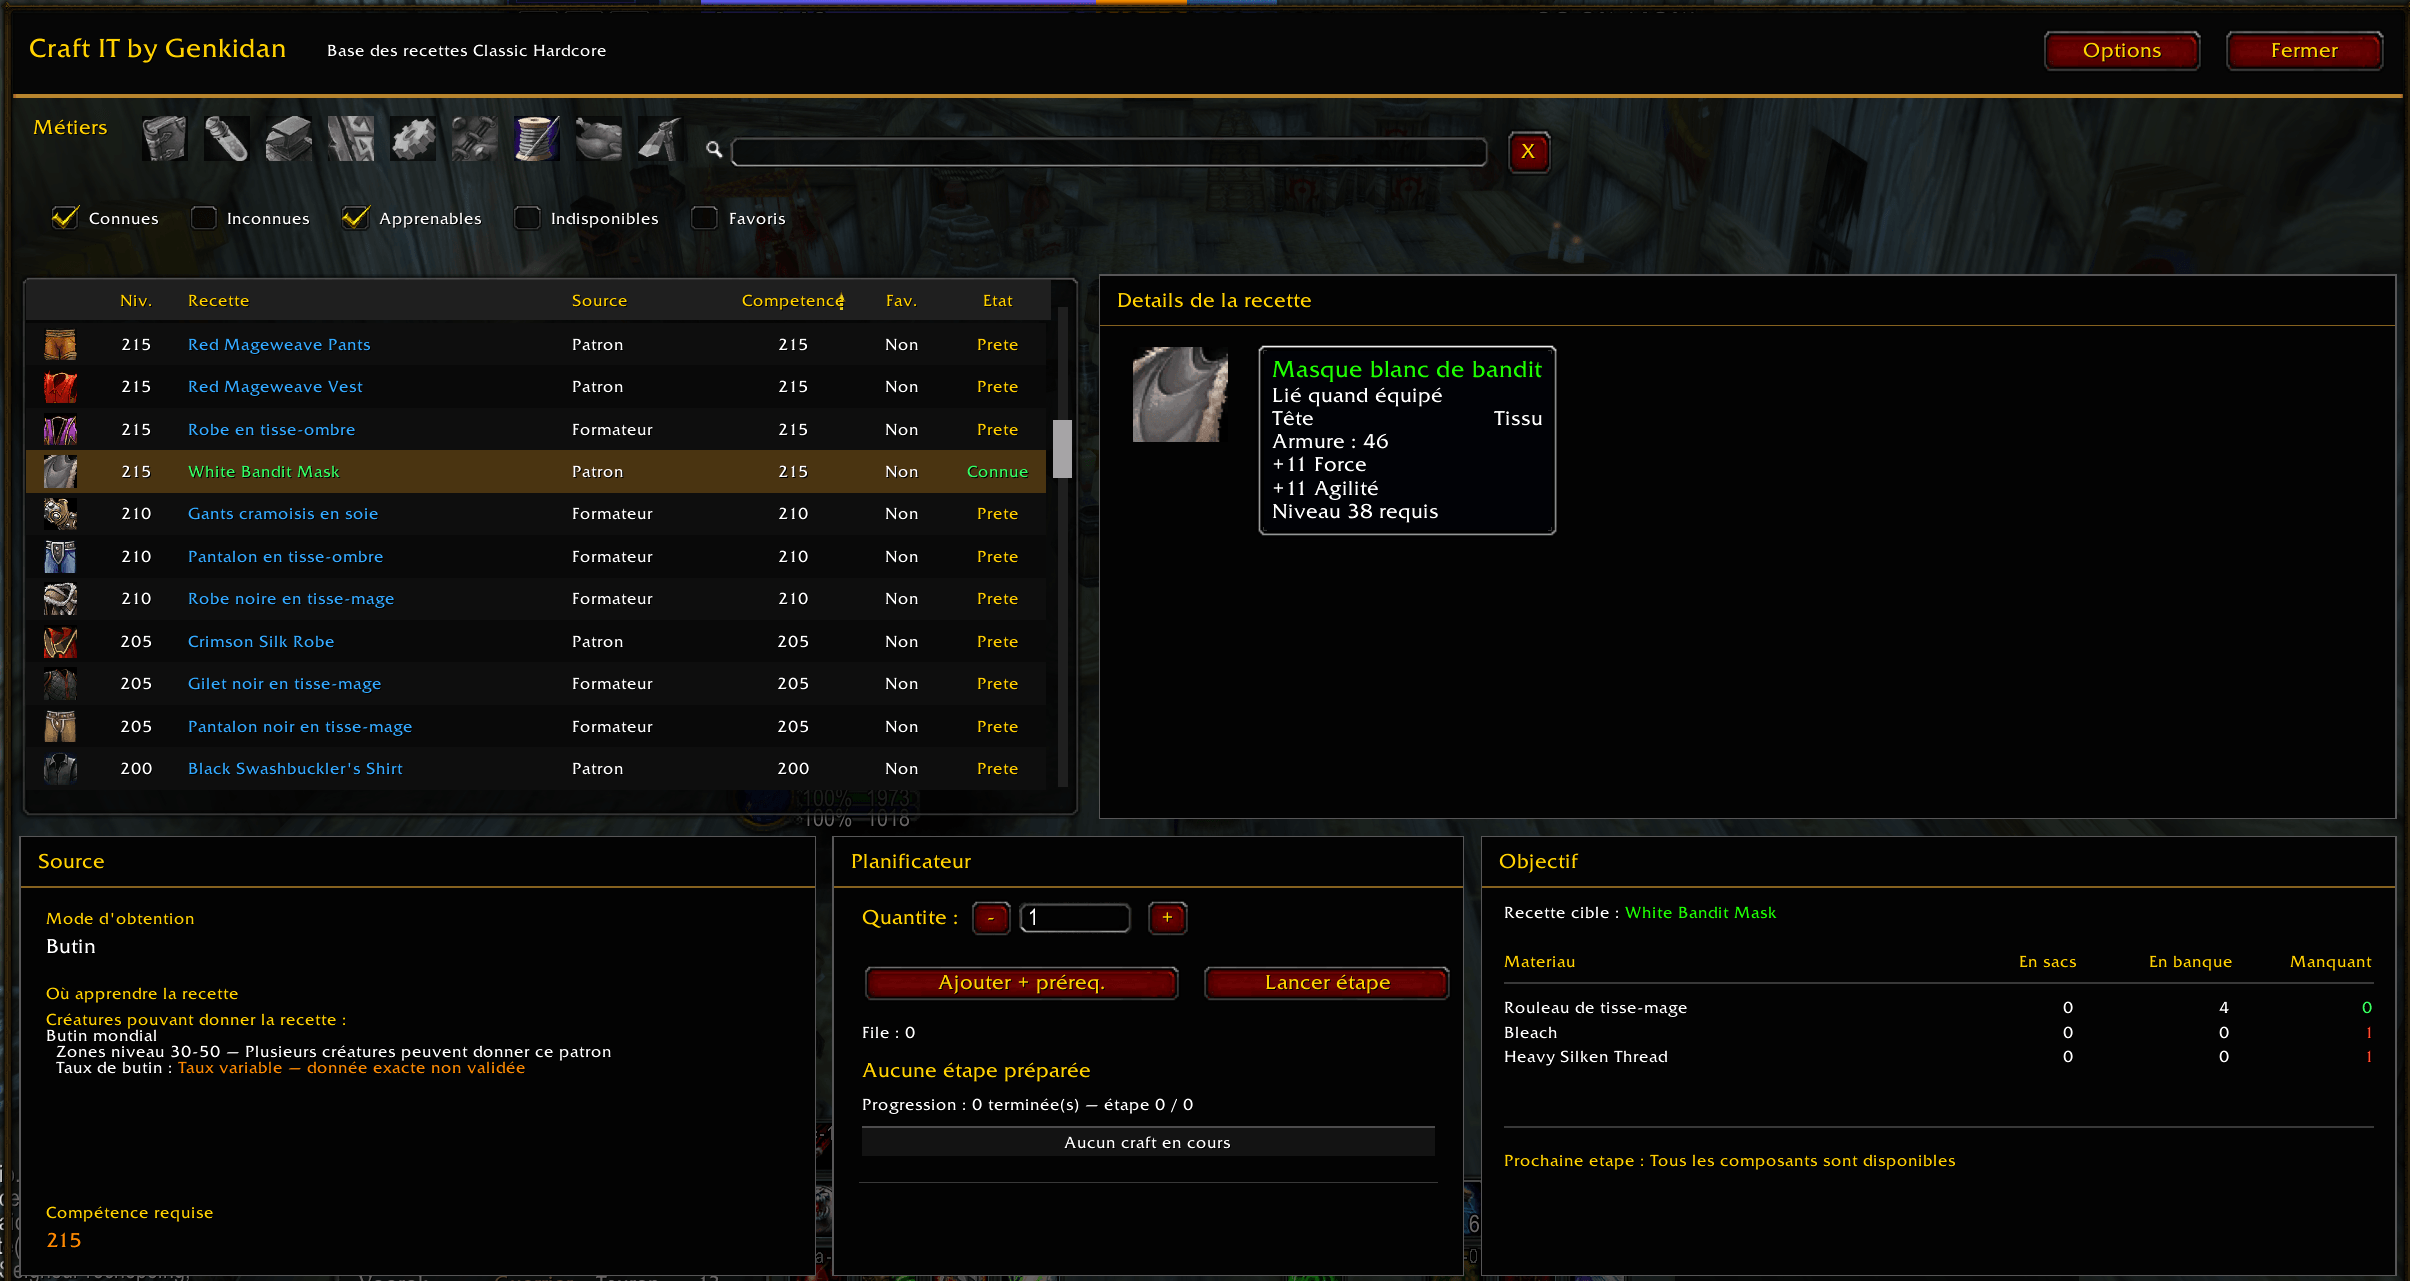Click the Bleach material row

pos(1937,1032)
